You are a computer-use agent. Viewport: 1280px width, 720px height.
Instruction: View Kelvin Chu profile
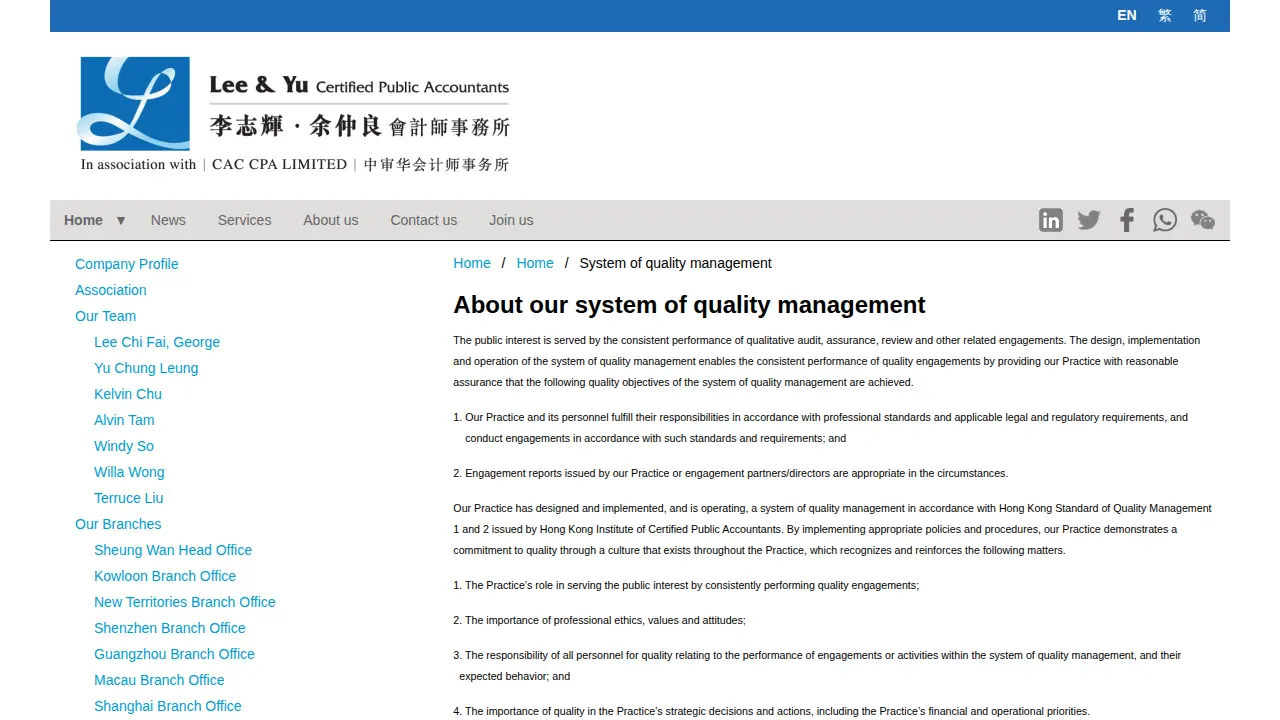(x=128, y=394)
